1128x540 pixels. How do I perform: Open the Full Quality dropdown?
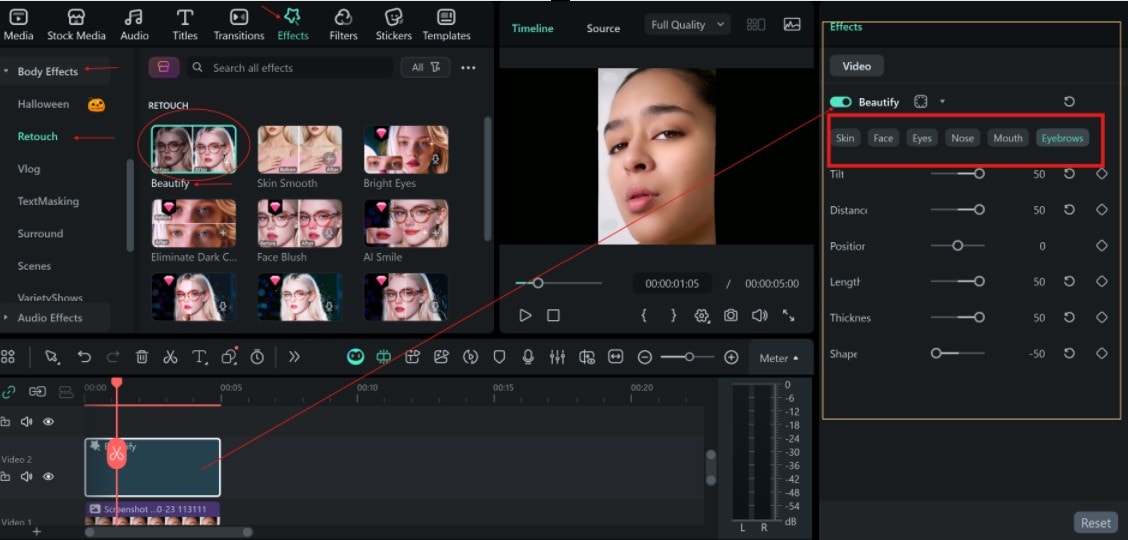[x=687, y=24]
